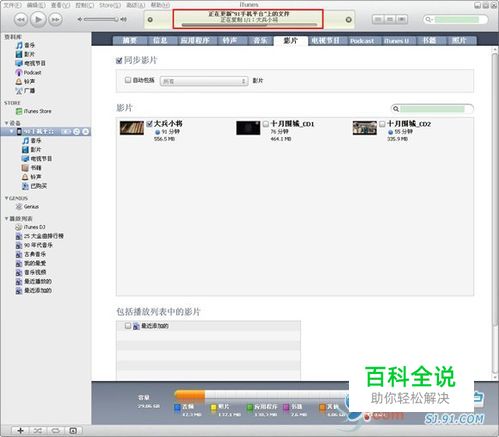The width and height of the screenshot is (499, 437).
Task: Collapse the 播放列表 (Playlists) section
Action: coord(6,219)
